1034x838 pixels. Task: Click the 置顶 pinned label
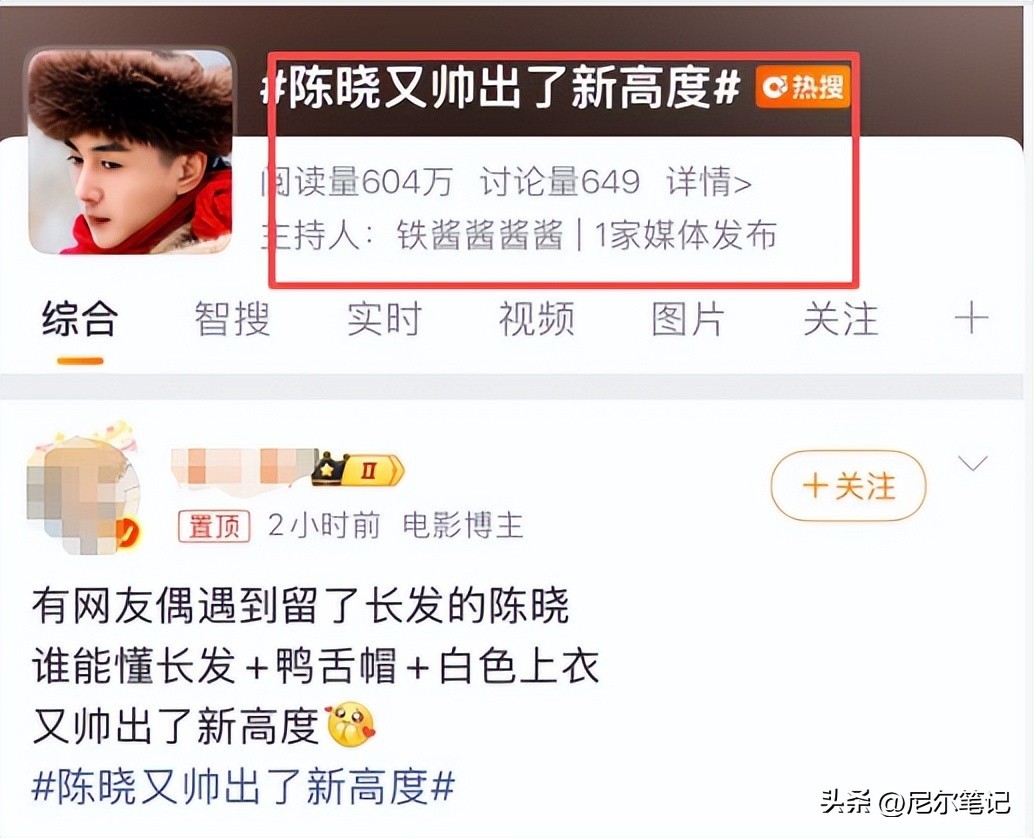tap(214, 526)
